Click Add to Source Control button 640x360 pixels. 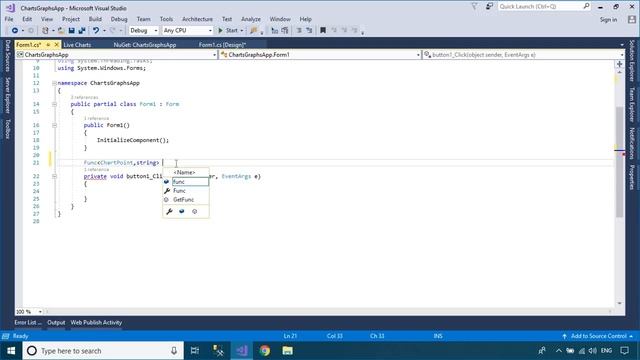(x=598, y=336)
